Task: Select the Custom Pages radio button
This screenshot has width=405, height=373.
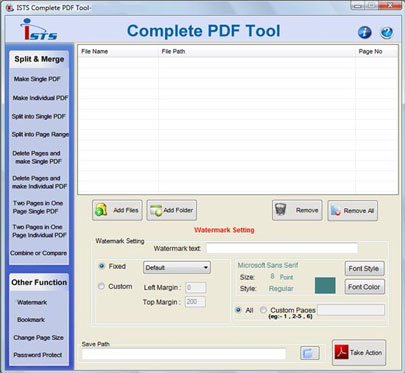Action: pos(263,310)
